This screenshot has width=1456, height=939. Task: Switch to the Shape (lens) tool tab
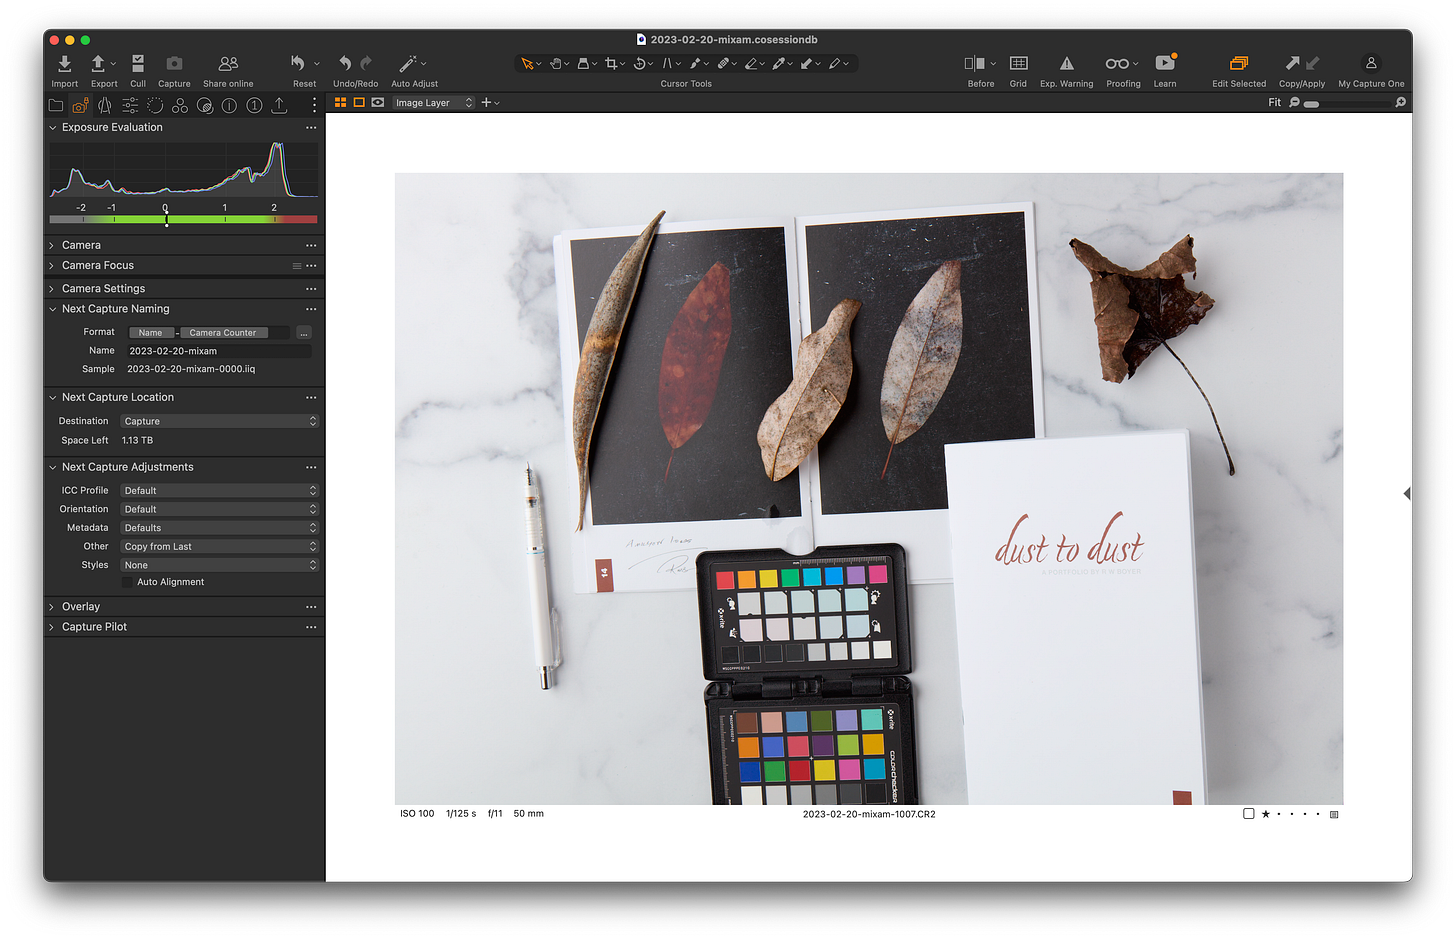coord(105,105)
